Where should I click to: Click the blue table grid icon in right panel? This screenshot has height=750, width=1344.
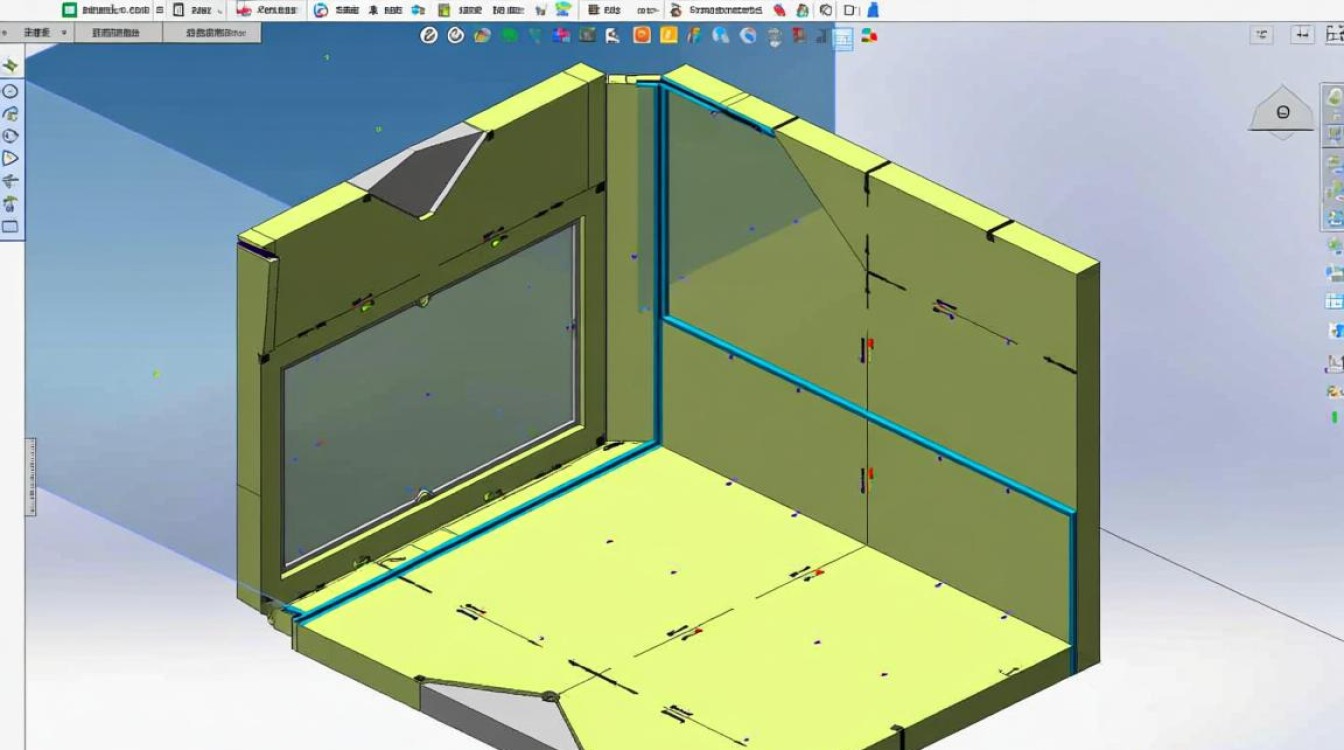(x=1334, y=301)
